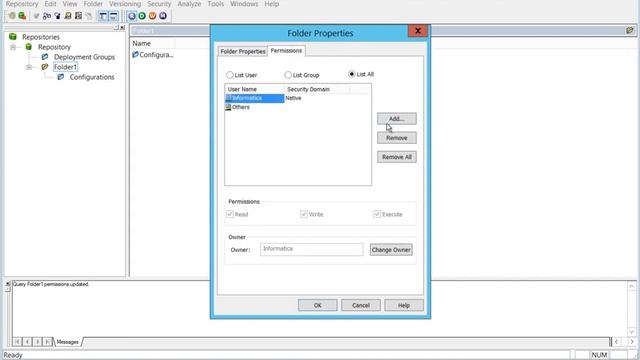
Task: Launch the Repository Manager with the R icon
Action: coord(132,16)
